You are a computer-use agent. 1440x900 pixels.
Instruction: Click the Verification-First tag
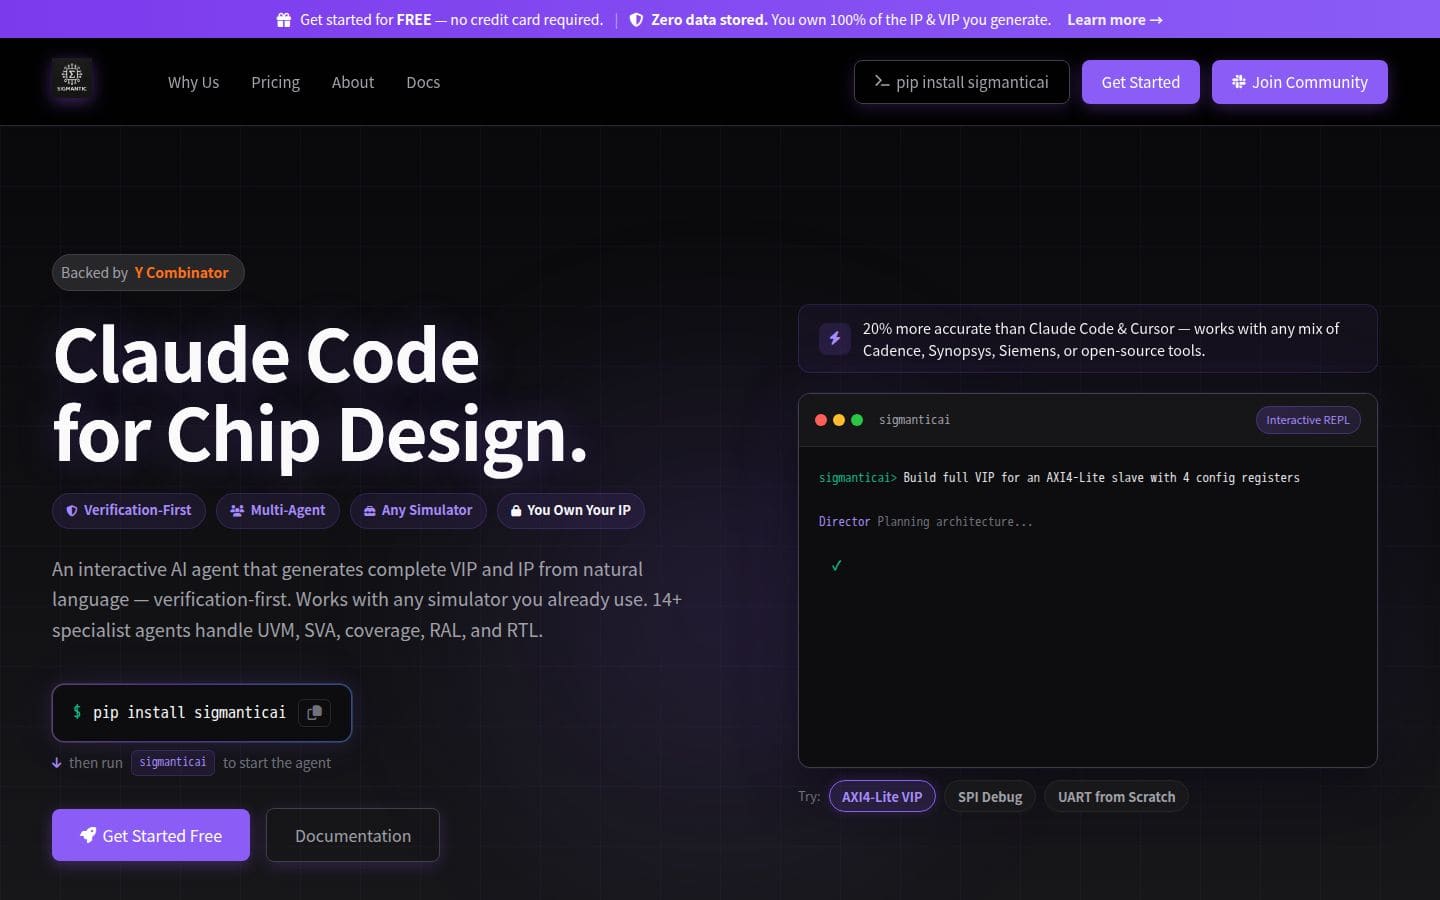tap(129, 511)
